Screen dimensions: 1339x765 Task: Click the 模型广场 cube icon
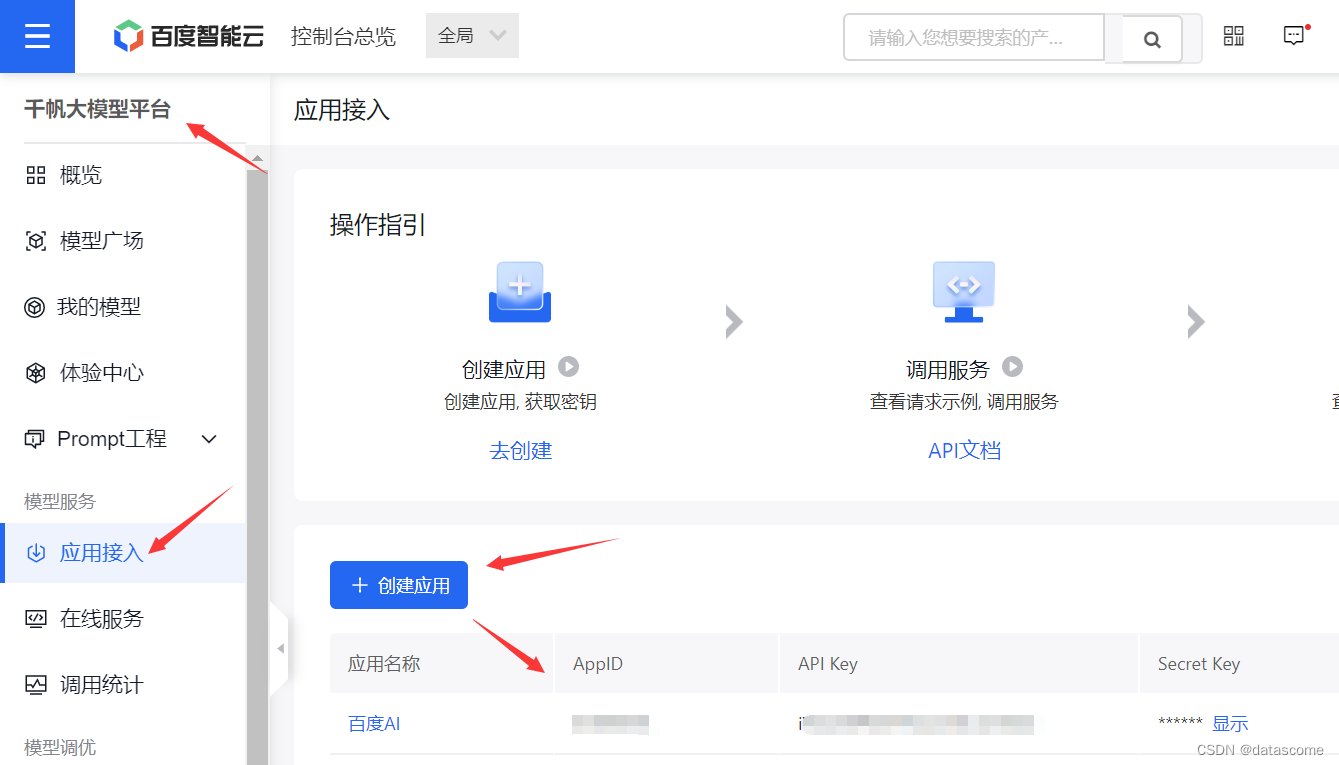coord(36,241)
